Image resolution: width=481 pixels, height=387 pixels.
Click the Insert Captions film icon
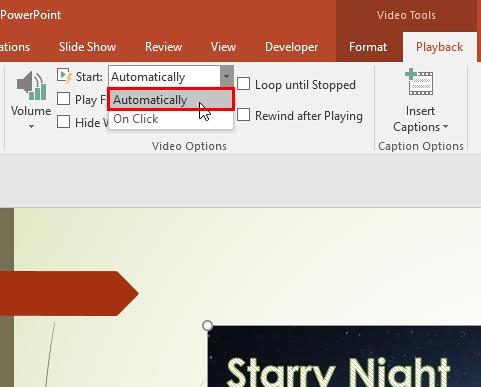pos(419,82)
